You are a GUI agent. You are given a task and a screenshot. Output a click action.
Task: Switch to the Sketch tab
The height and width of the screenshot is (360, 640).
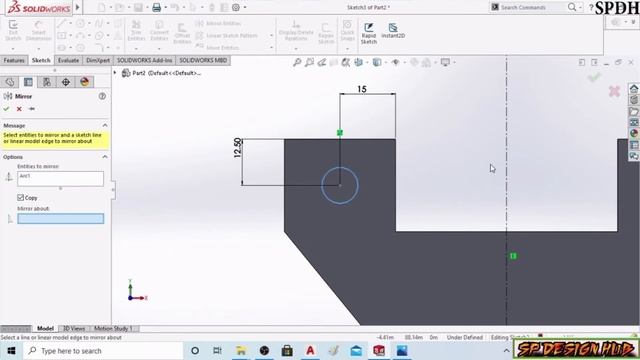coord(41,60)
